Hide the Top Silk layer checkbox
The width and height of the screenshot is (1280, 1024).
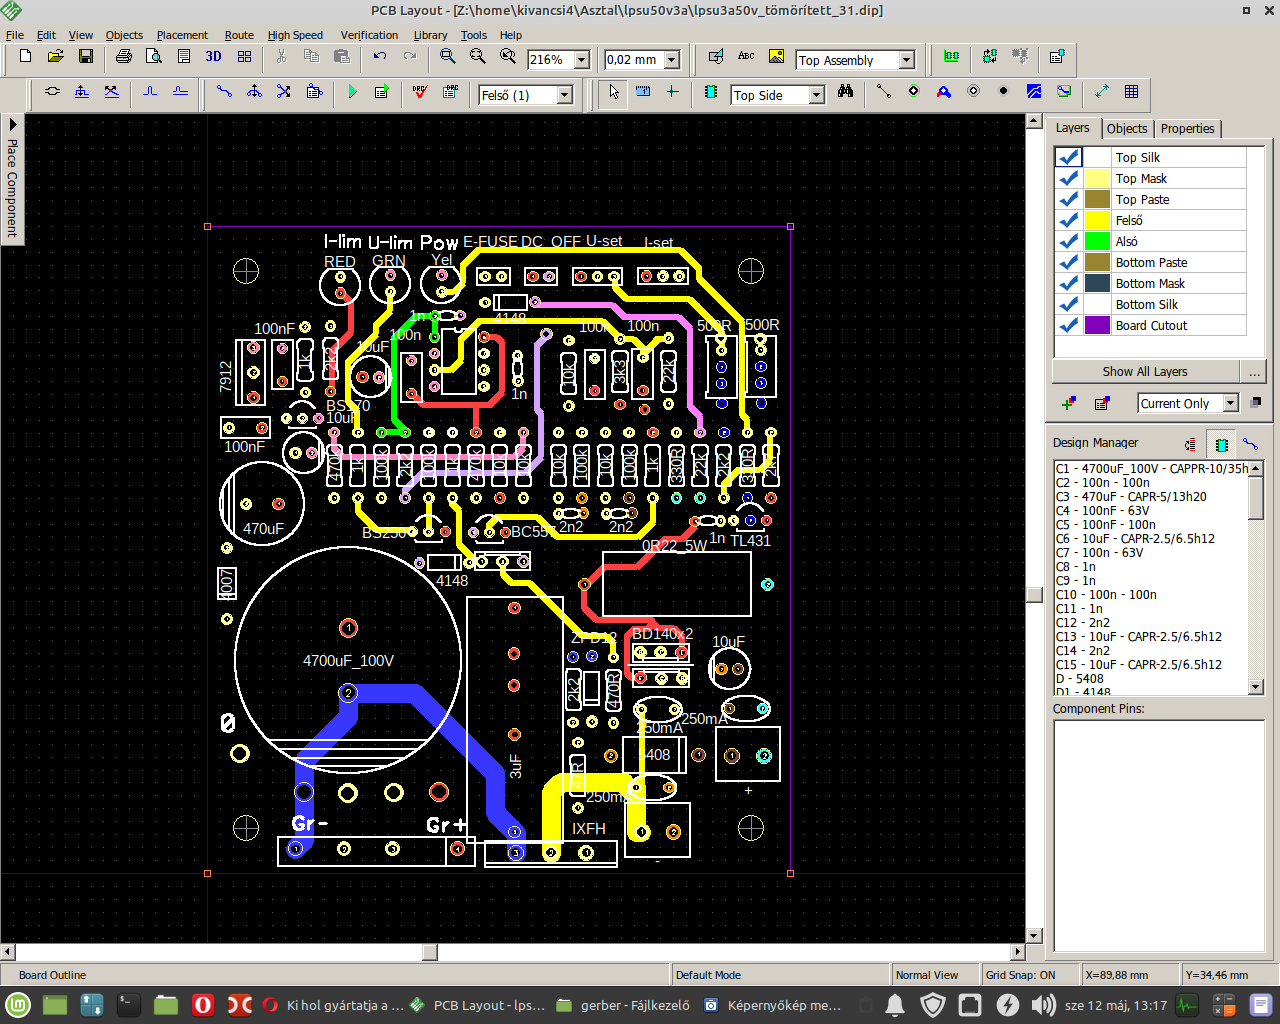pyautogui.click(x=1068, y=158)
